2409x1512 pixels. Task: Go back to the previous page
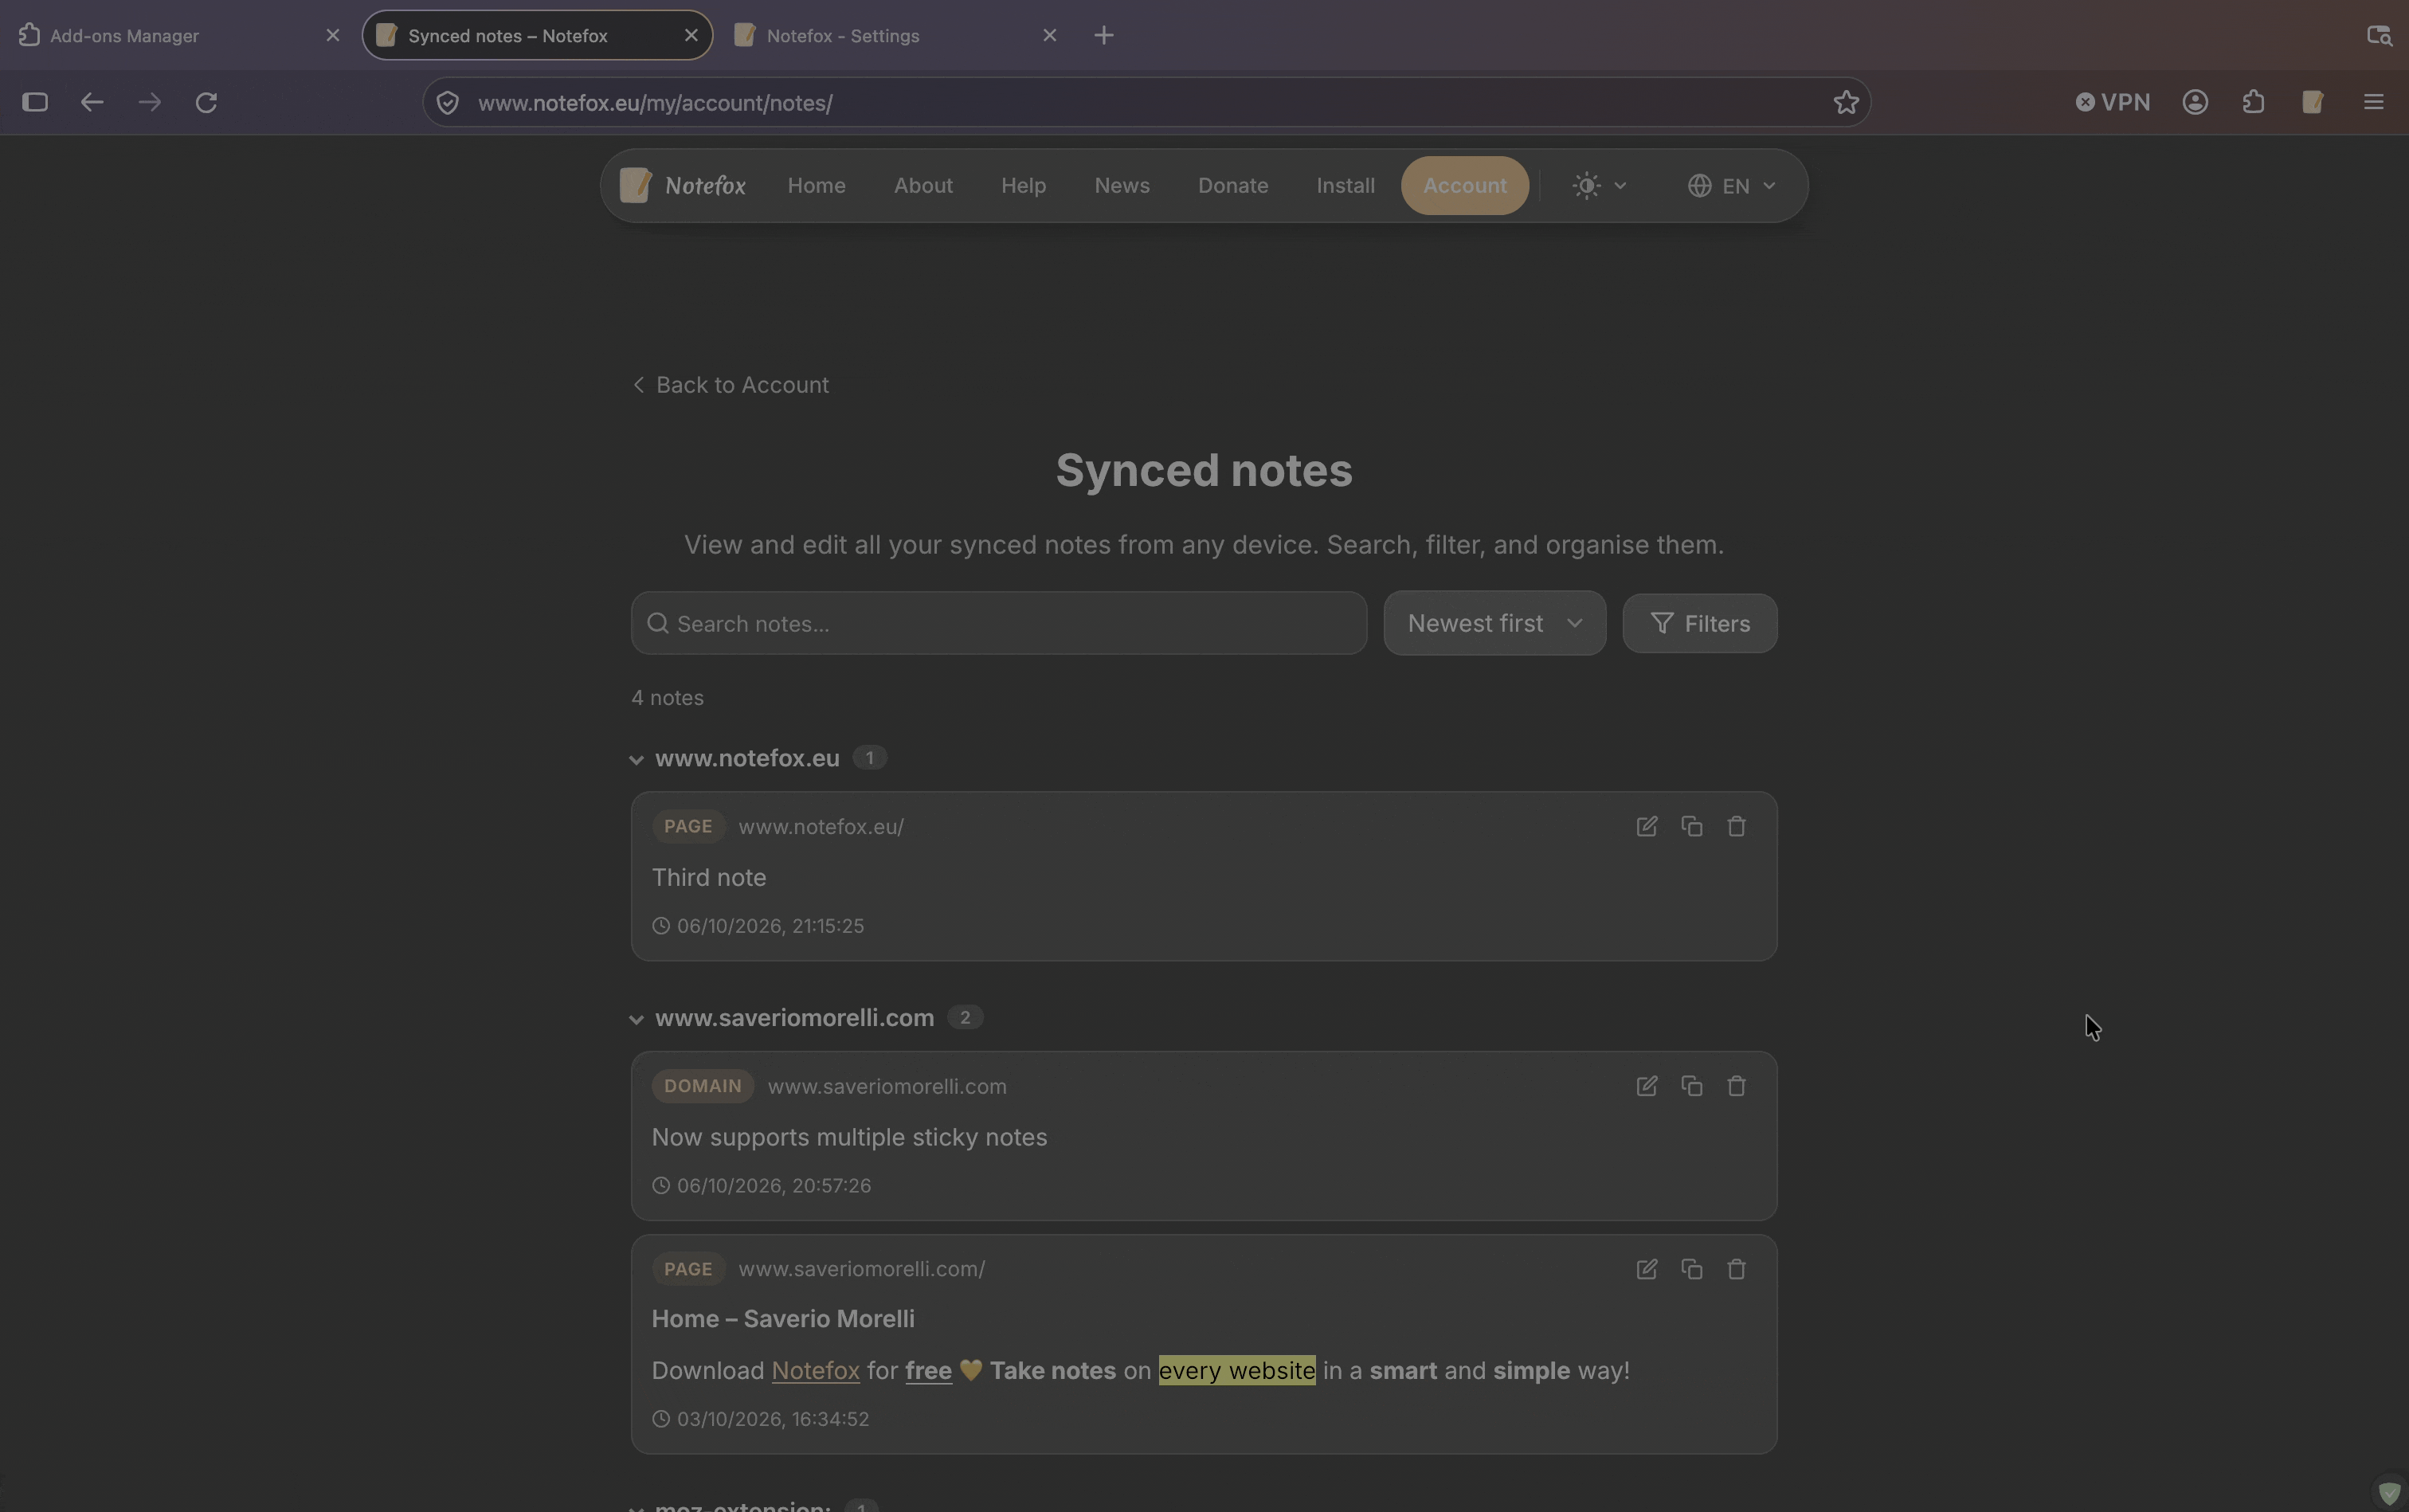92,102
